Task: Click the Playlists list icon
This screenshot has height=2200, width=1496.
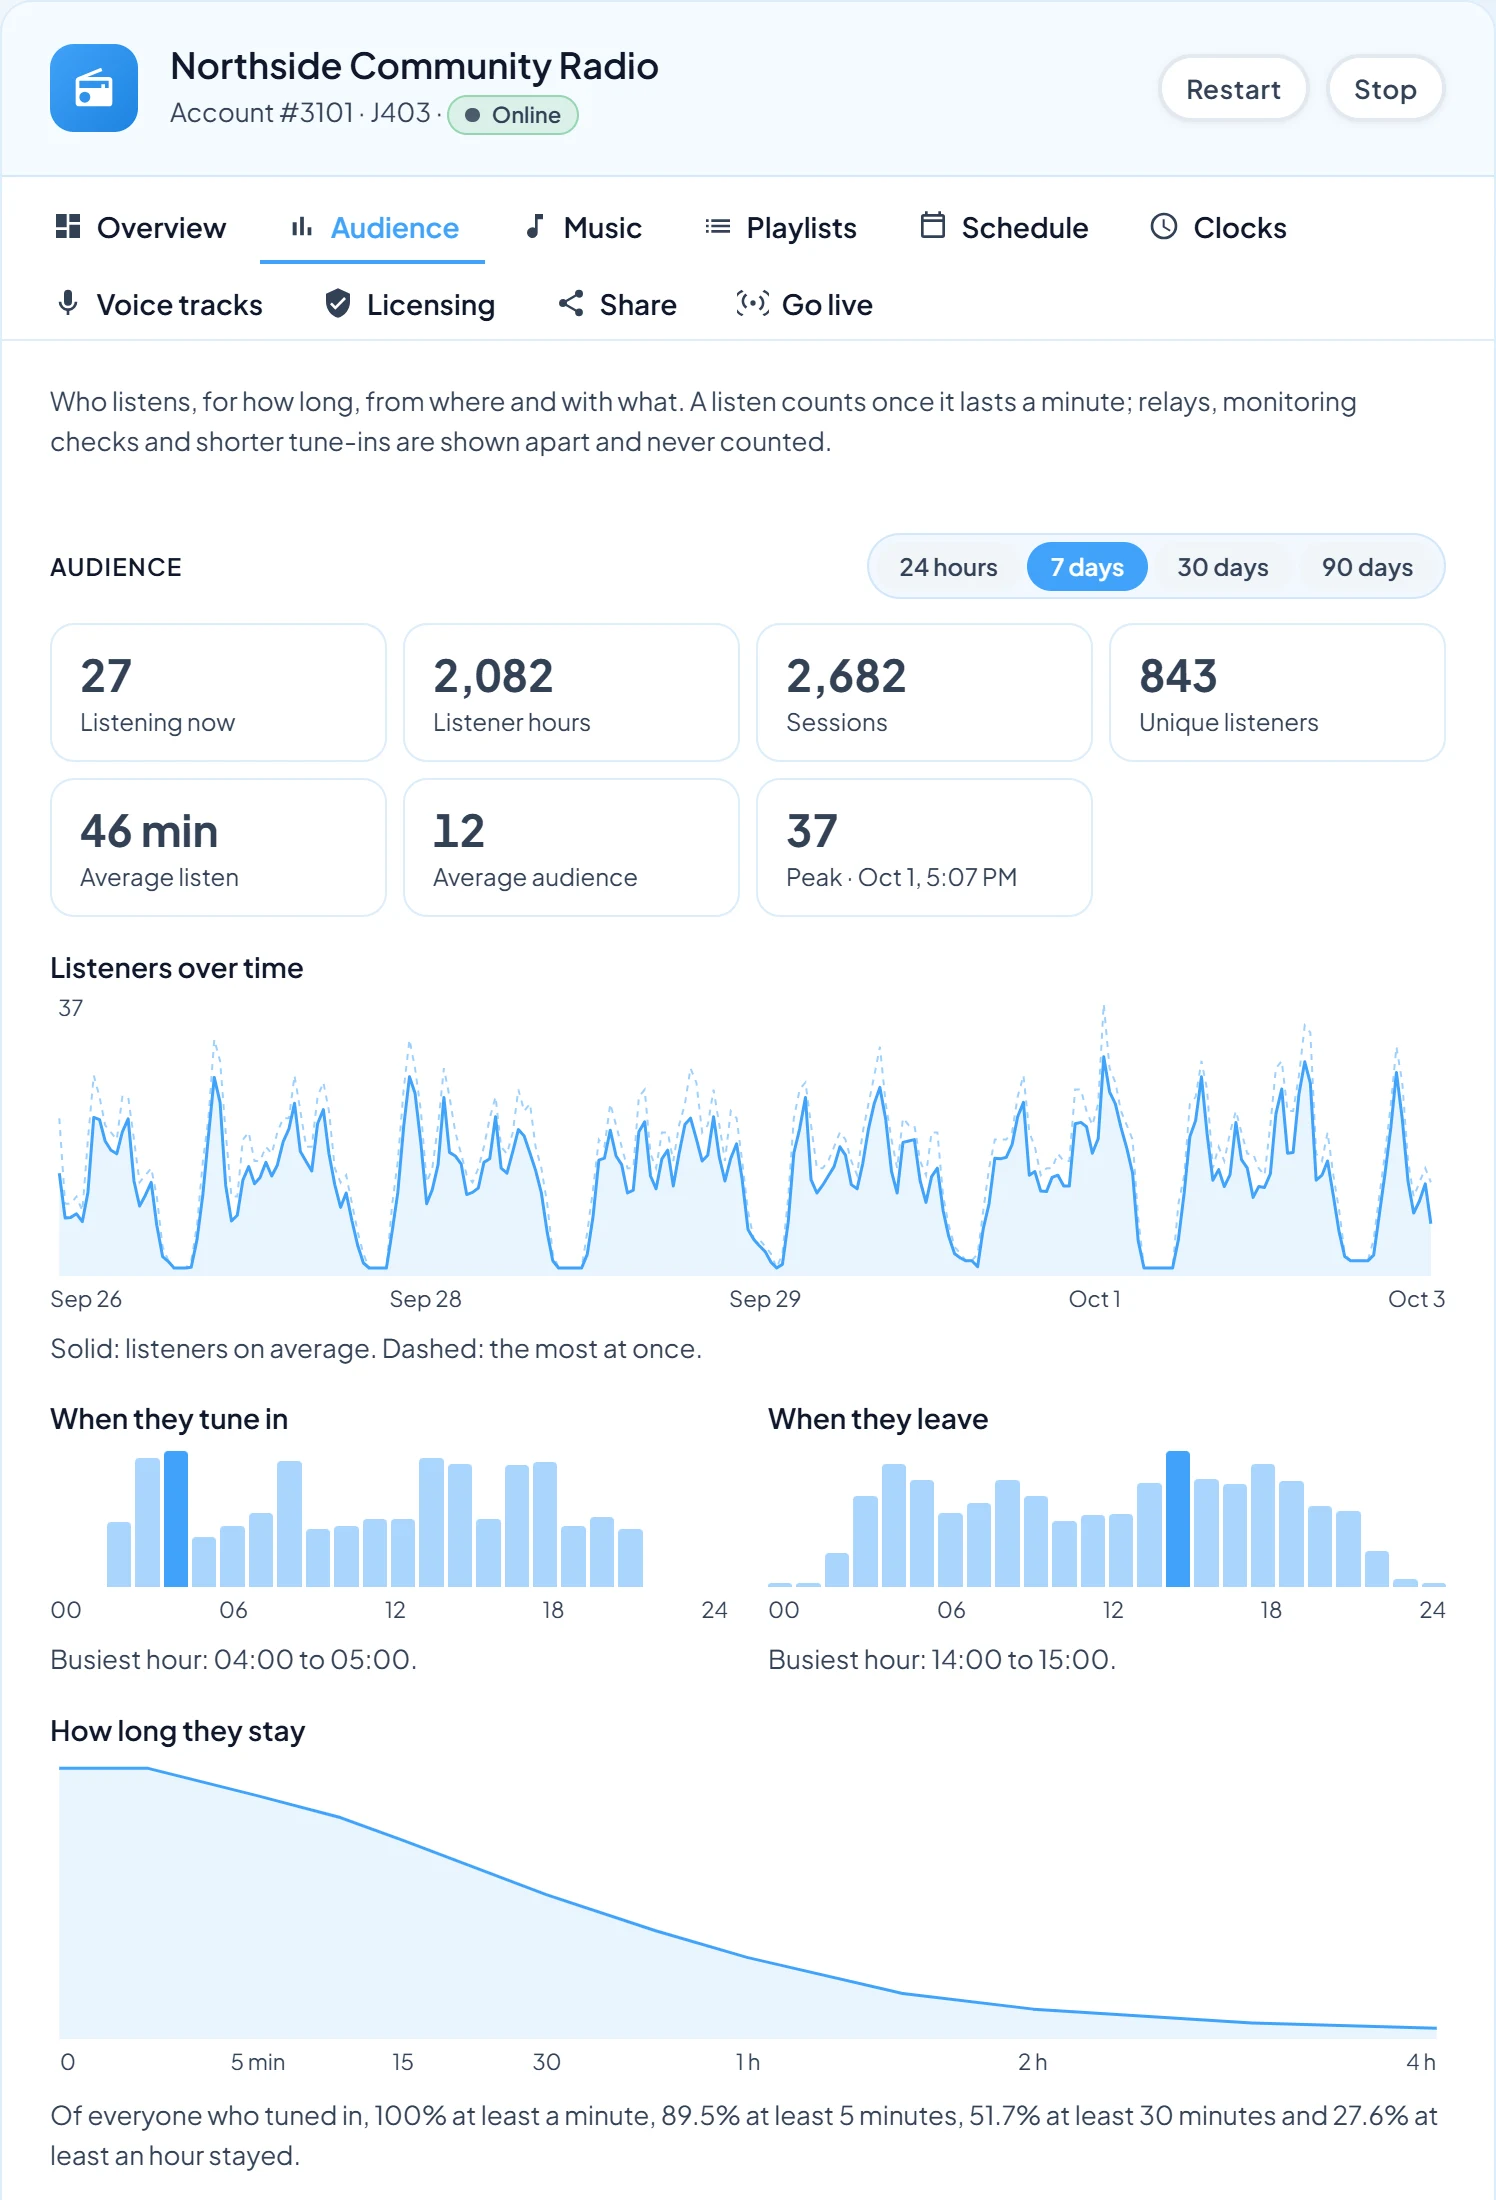Action: [x=718, y=227]
